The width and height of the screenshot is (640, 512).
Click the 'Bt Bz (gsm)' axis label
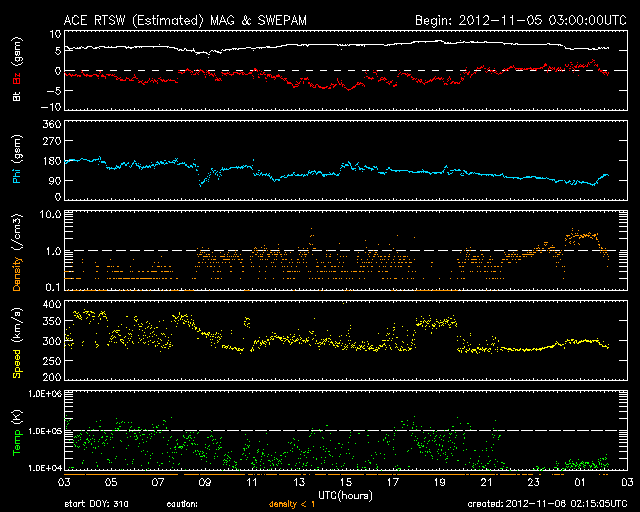pyautogui.click(x=17, y=69)
